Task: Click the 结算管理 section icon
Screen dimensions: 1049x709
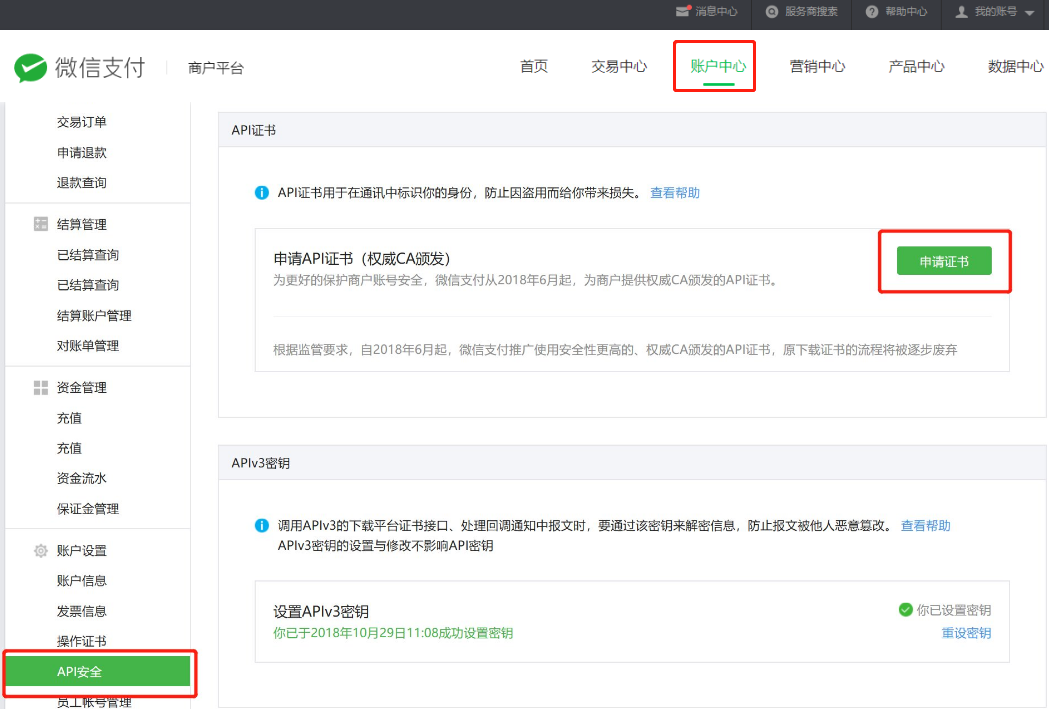Action: (x=41, y=224)
